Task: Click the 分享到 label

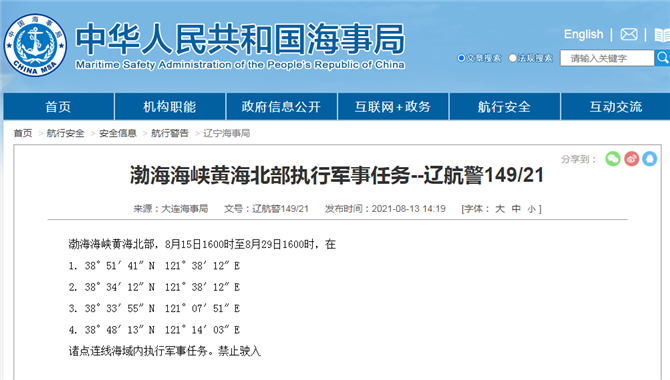Action: pyautogui.click(x=578, y=159)
